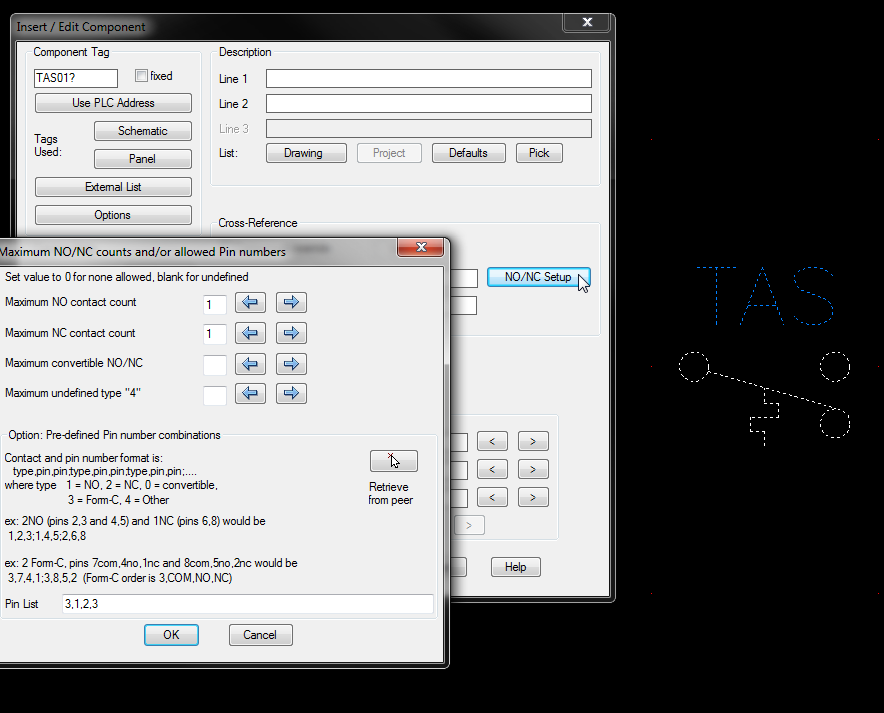Image resolution: width=884 pixels, height=713 pixels.
Task: Edit the Pin List value 3,1,2,3
Action: click(247, 604)
